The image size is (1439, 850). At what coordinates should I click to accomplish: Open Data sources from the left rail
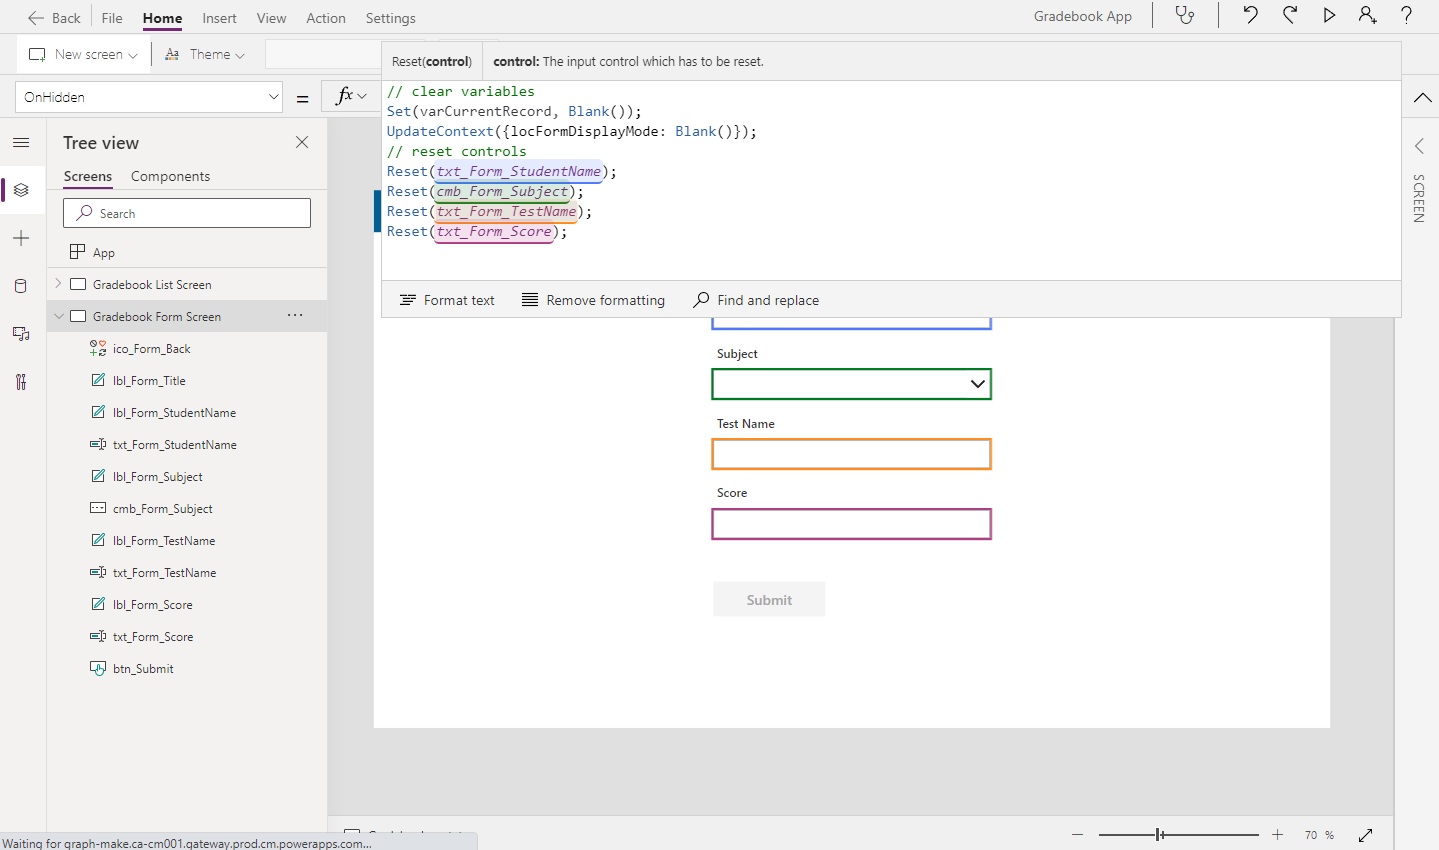pos(21,286)
